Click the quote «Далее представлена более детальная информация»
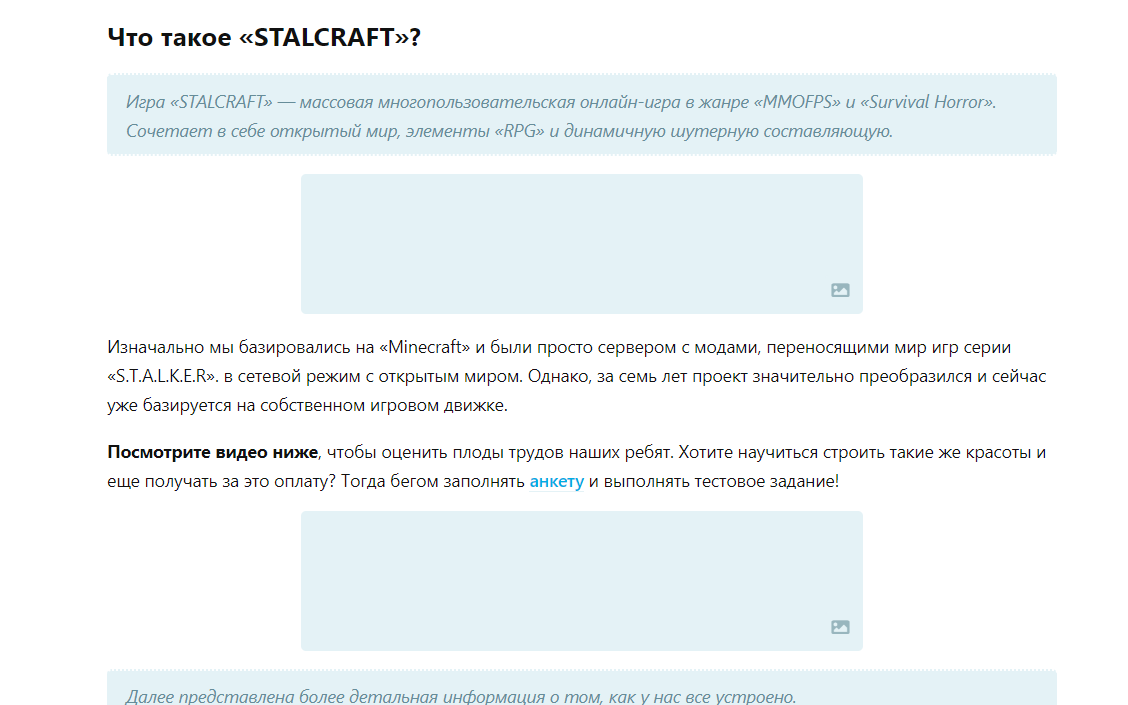 460,696
